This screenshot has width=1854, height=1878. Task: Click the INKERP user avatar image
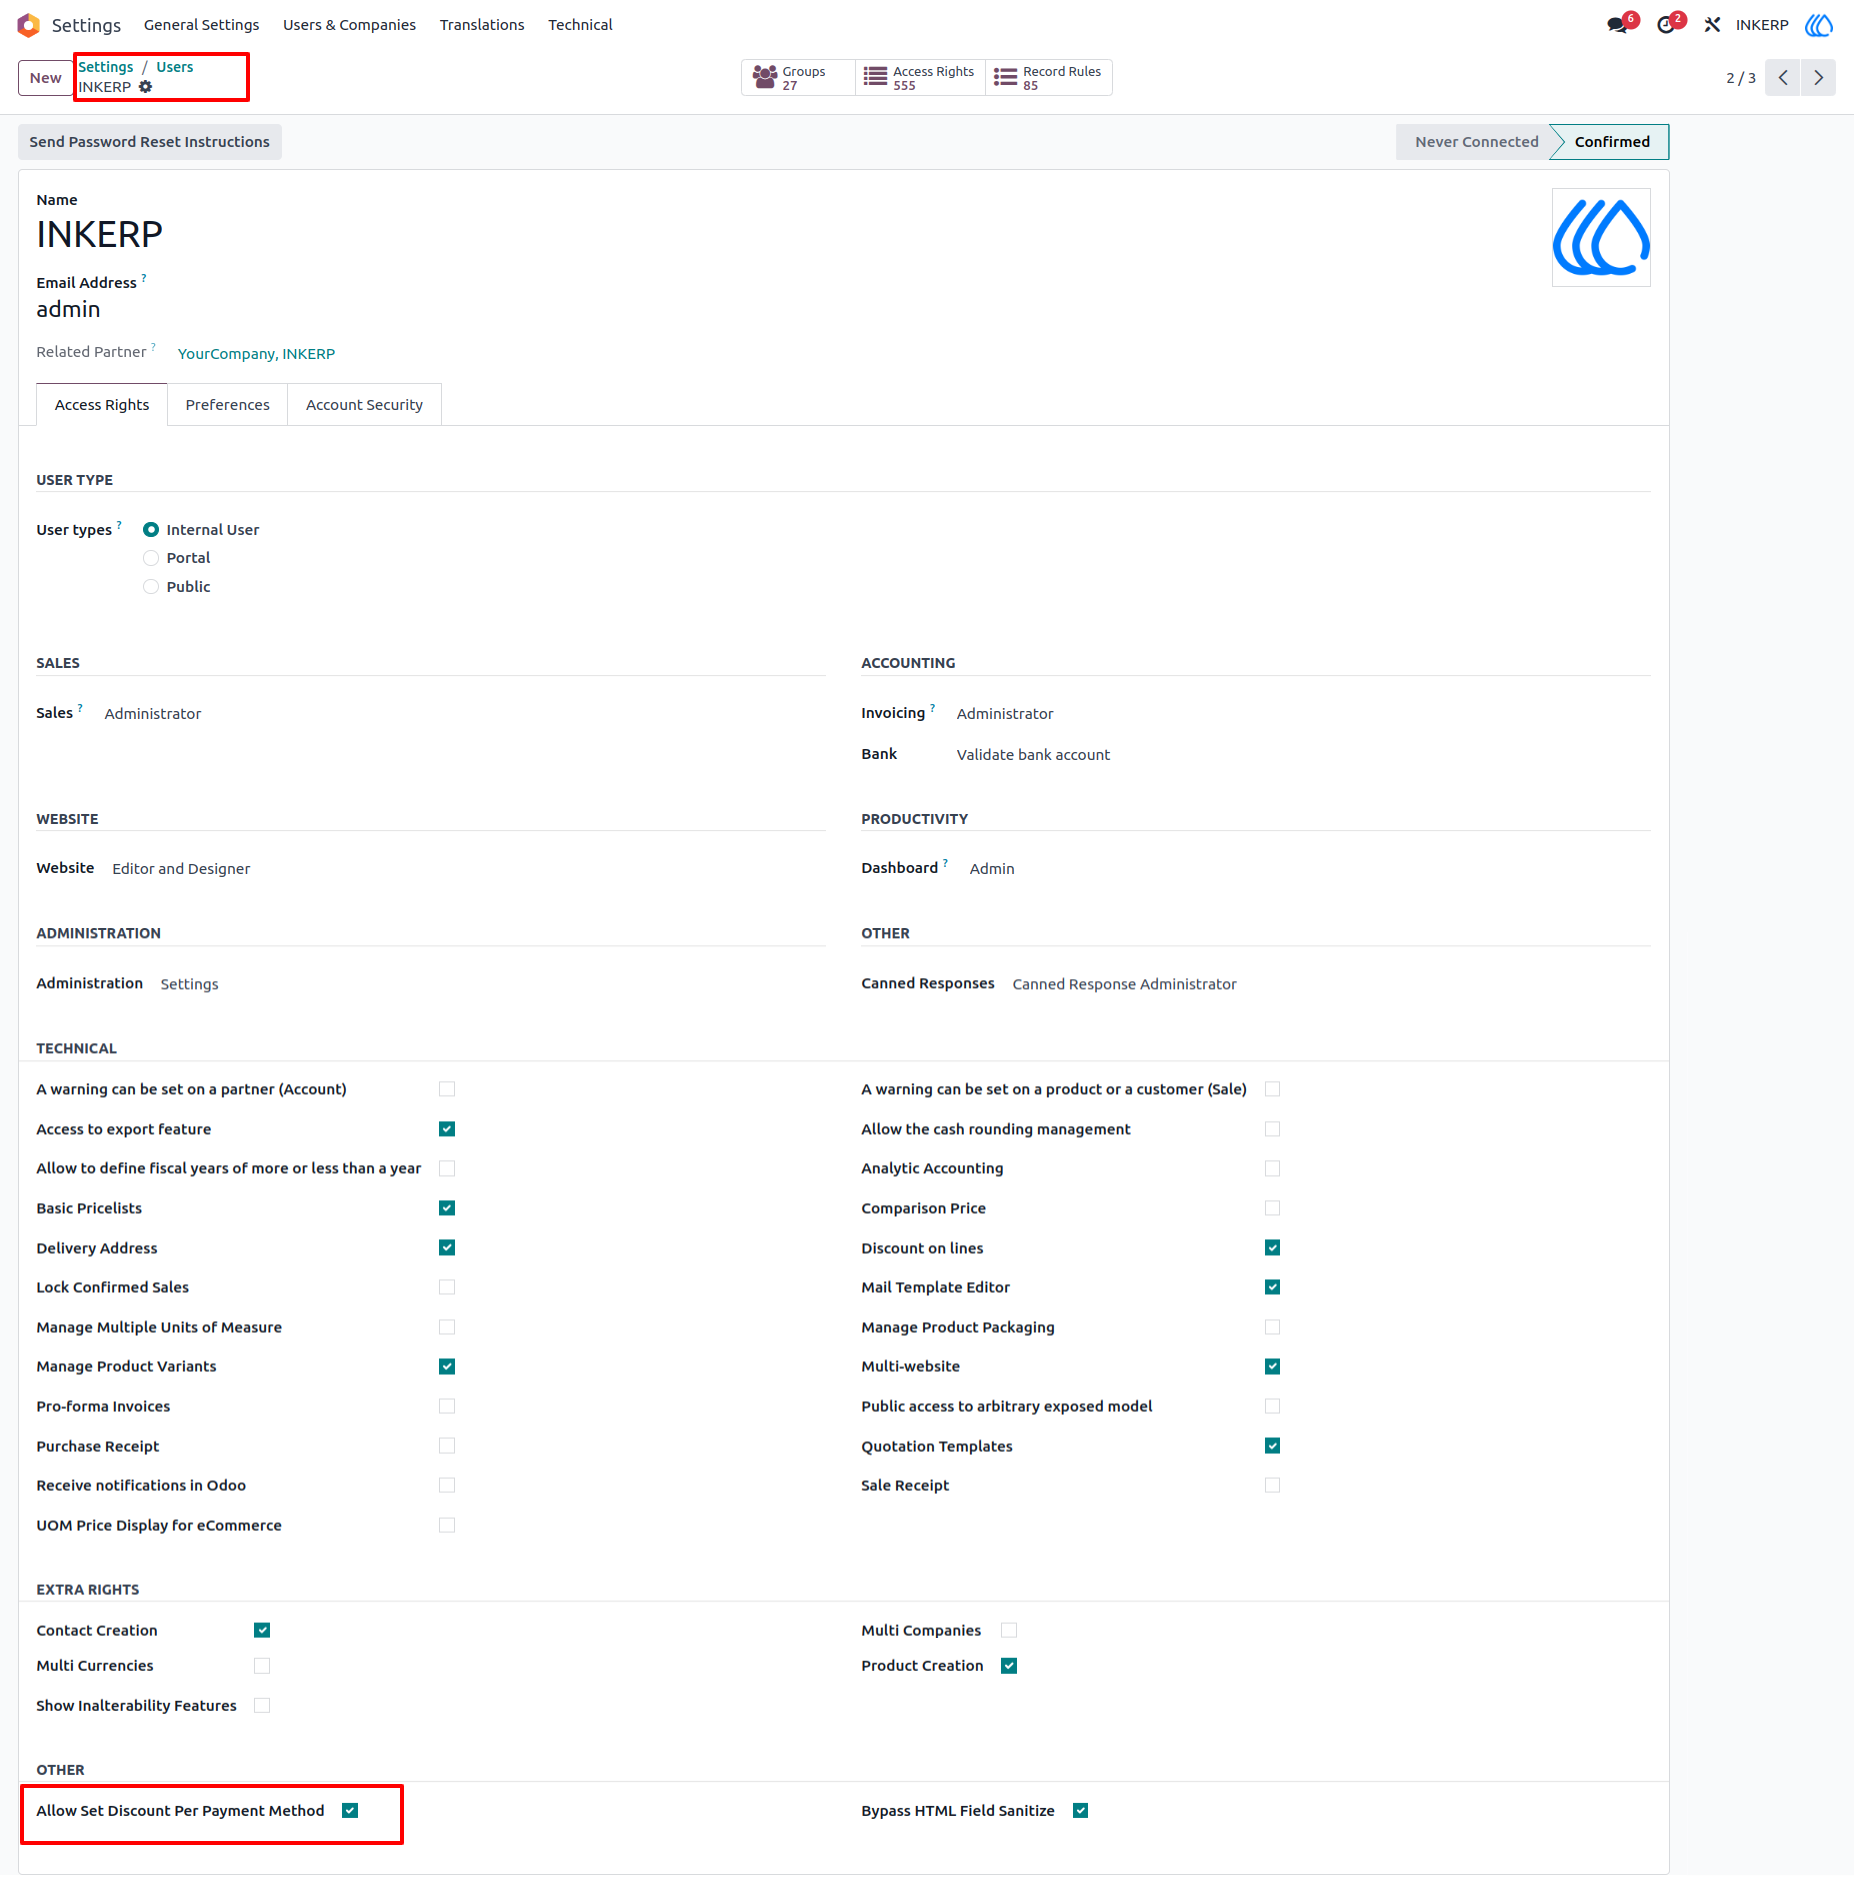(1601, 238)
